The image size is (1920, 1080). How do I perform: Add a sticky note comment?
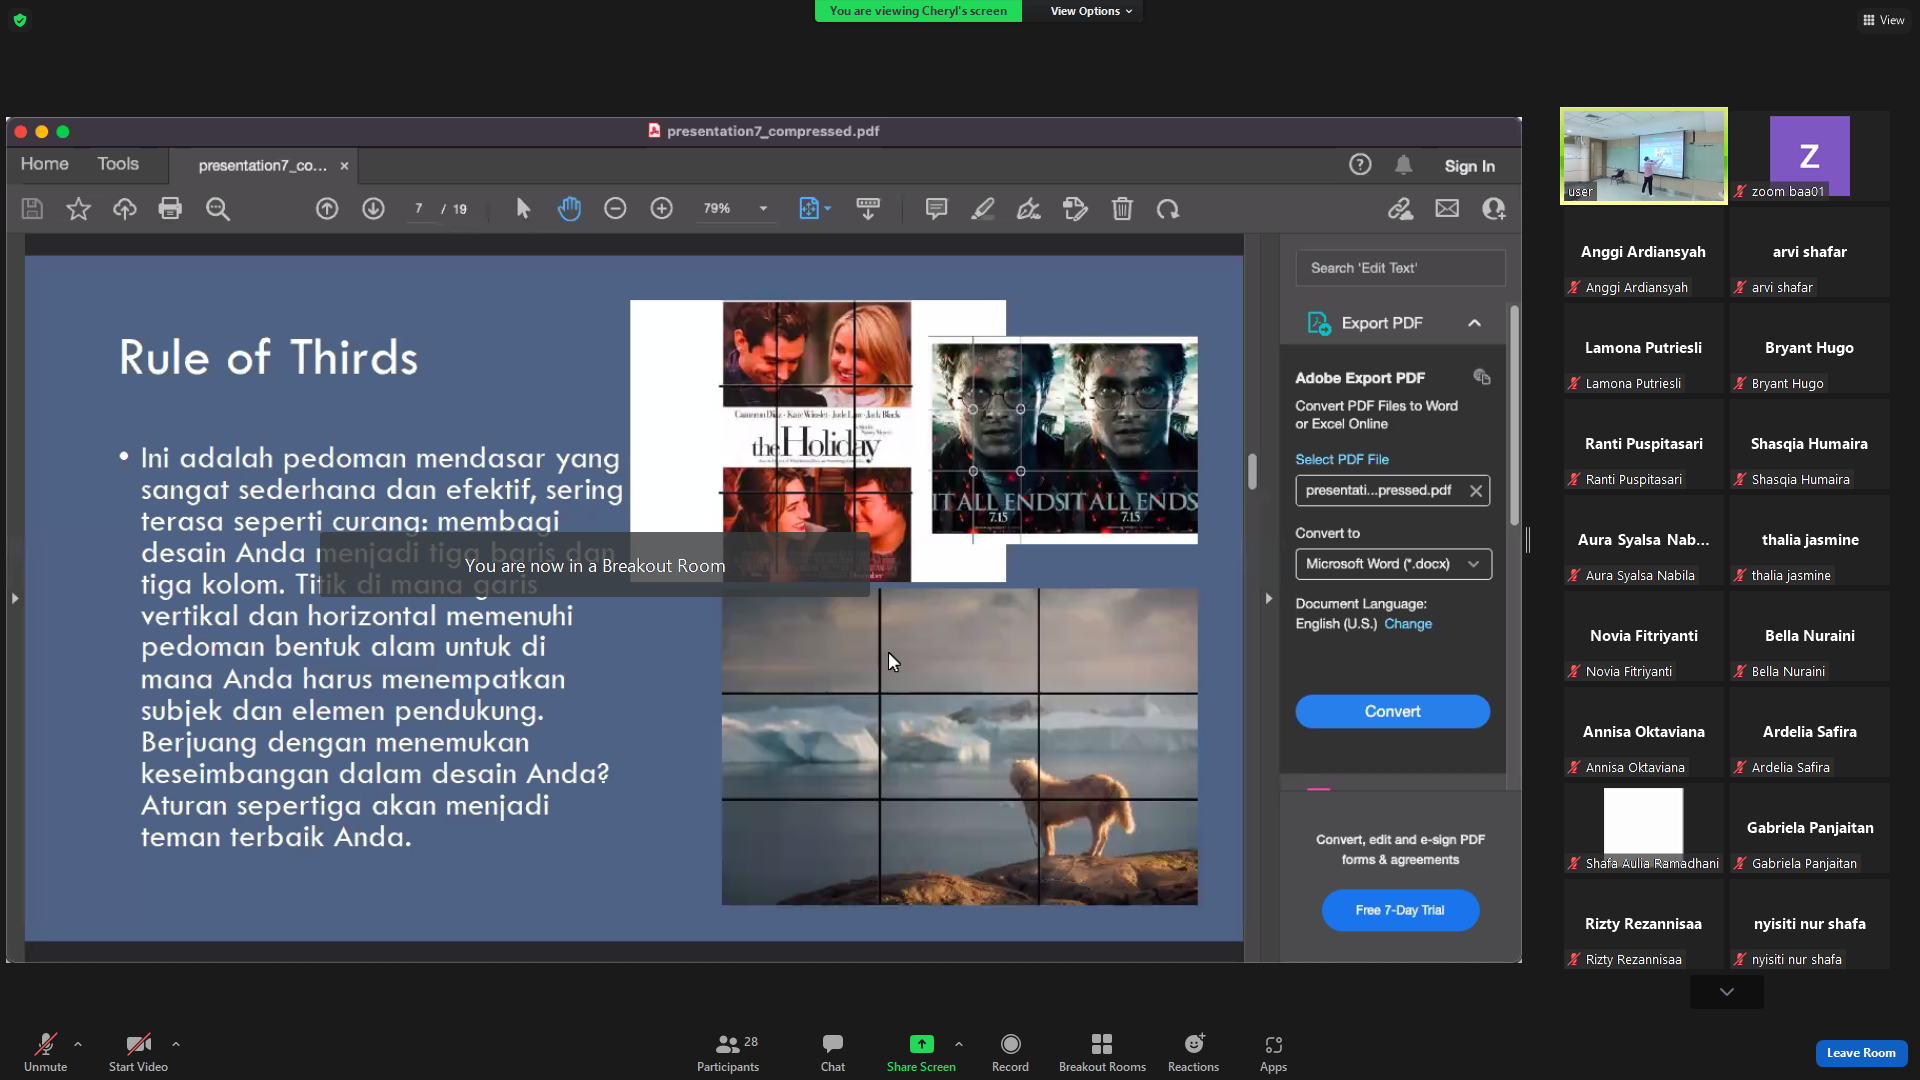pos(936,208)
